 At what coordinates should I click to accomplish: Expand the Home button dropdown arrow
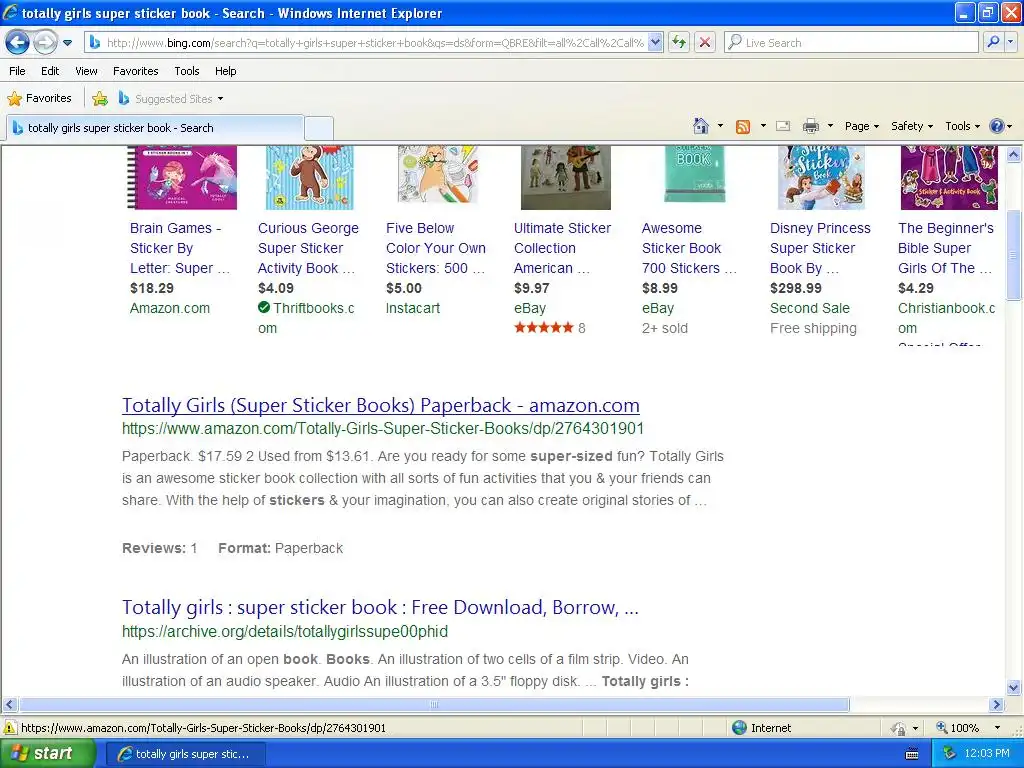pyautogui.click(x=720, y=126)
